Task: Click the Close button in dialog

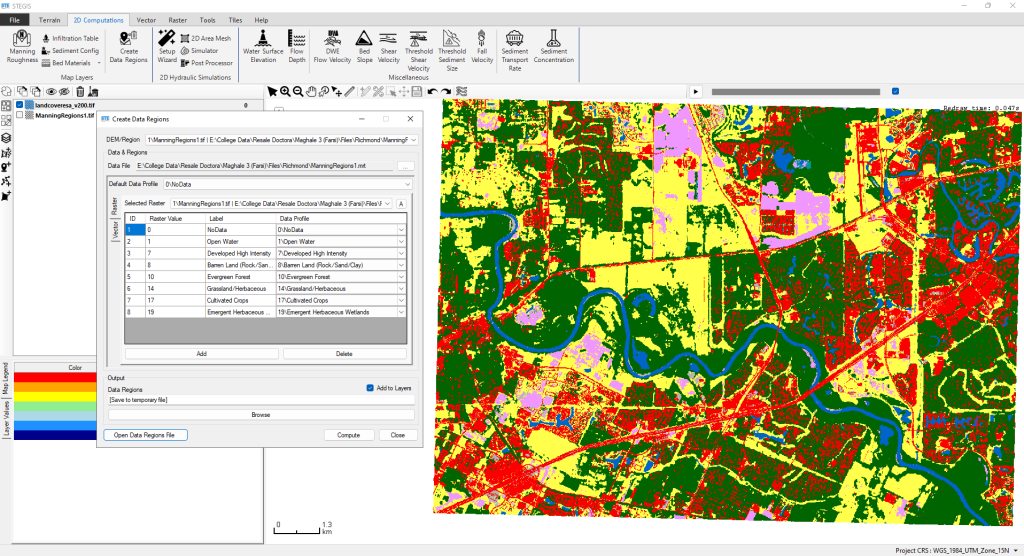Action: [x=398, y=435]
